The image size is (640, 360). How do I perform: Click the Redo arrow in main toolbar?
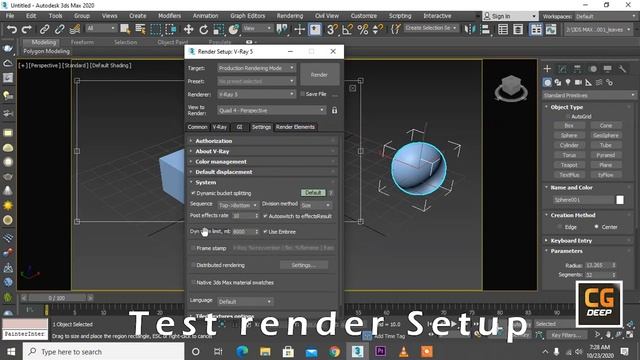[x=27, y=29]
